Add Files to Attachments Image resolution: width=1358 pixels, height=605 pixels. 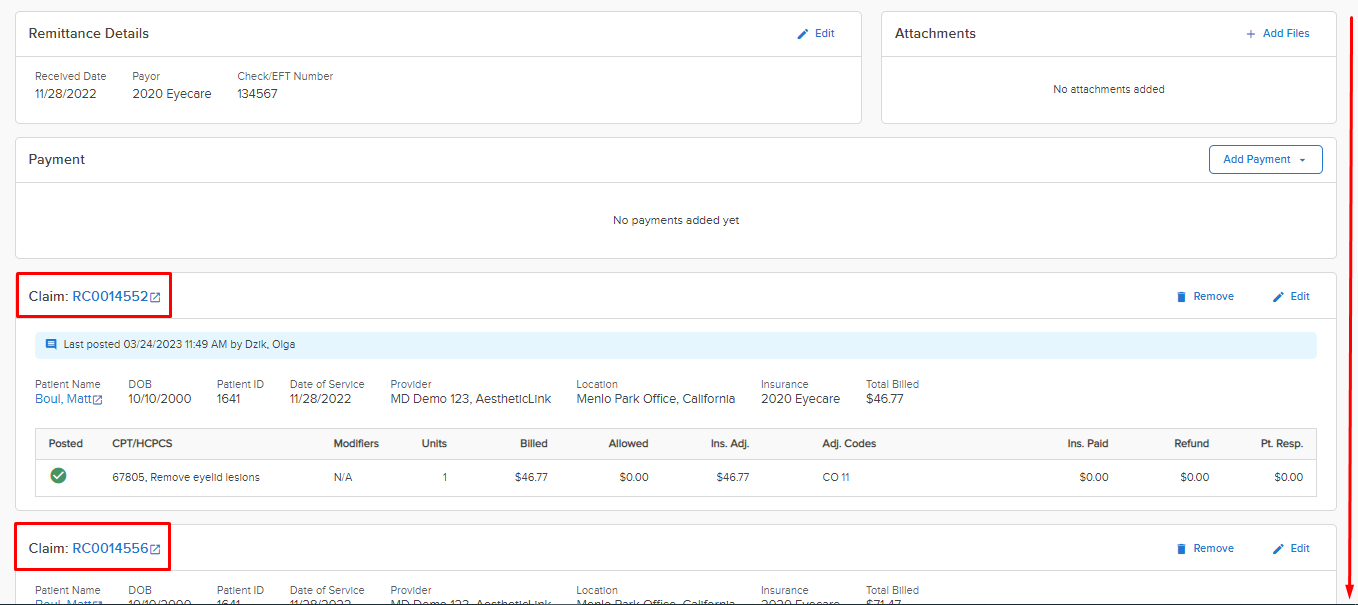coord(1277,34)
